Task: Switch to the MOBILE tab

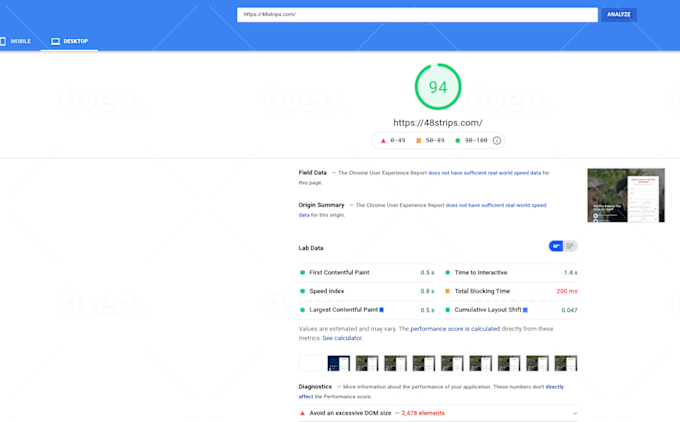Action: [x=16, y=41]
